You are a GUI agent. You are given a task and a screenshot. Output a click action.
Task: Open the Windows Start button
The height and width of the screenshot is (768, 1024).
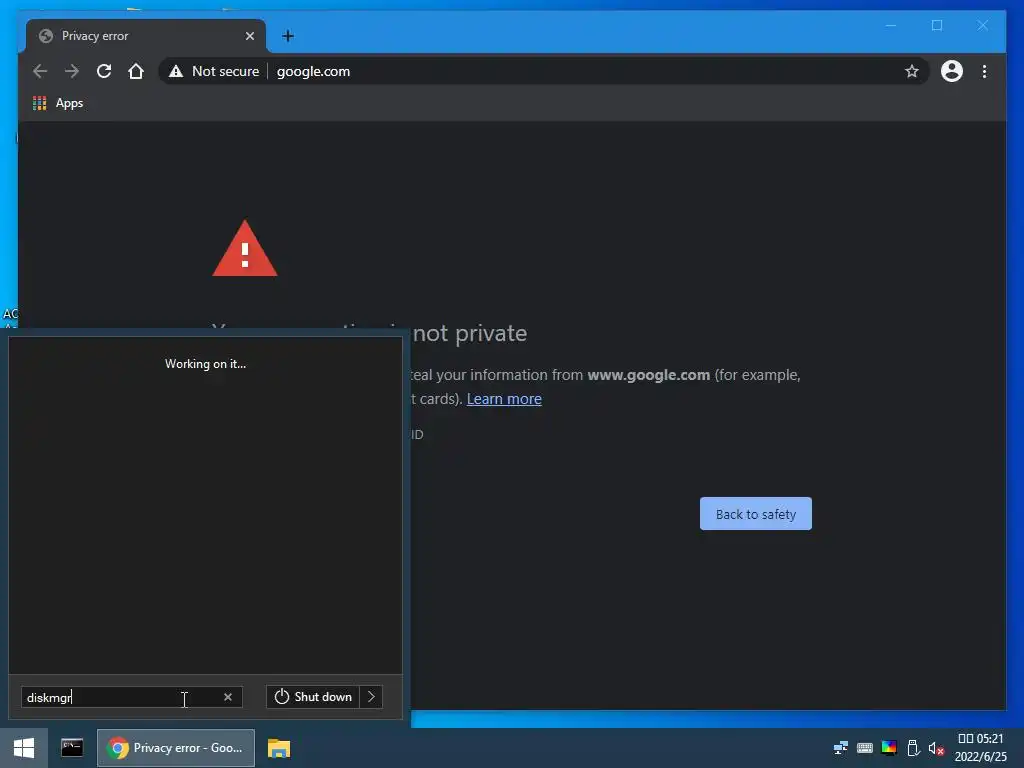click(x=24, y=748)
